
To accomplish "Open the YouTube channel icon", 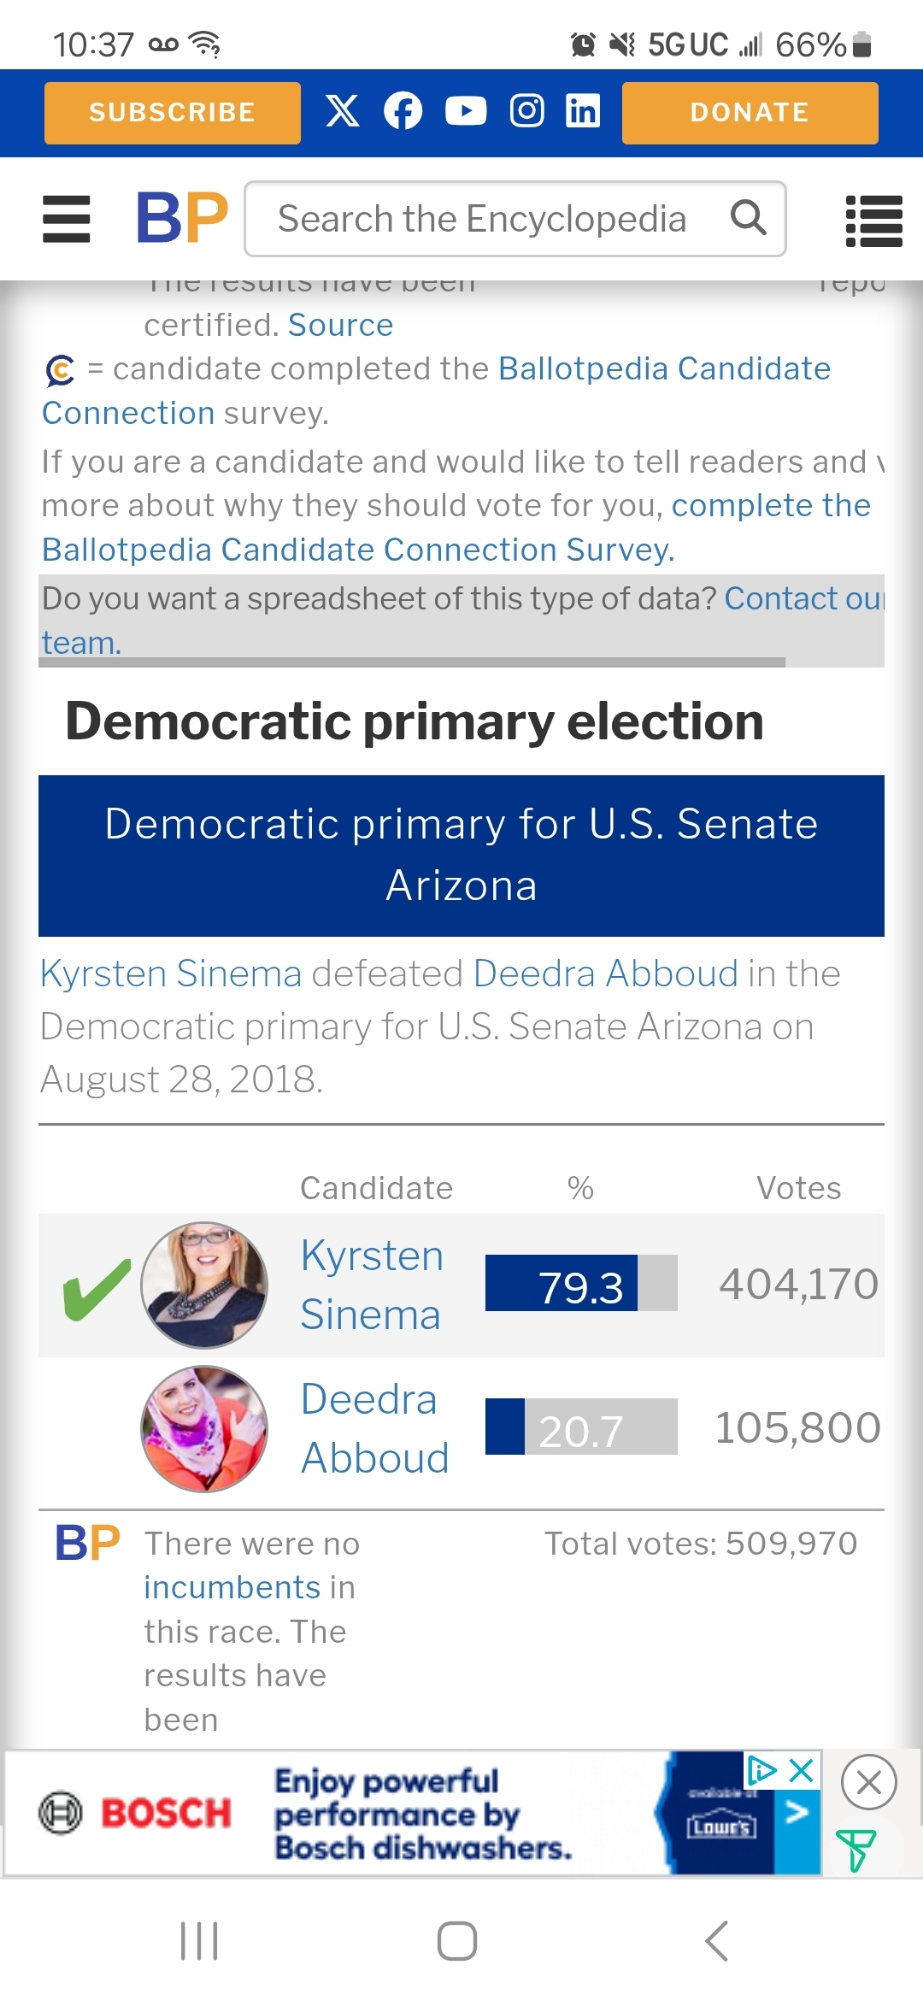I will coord(465,111).
